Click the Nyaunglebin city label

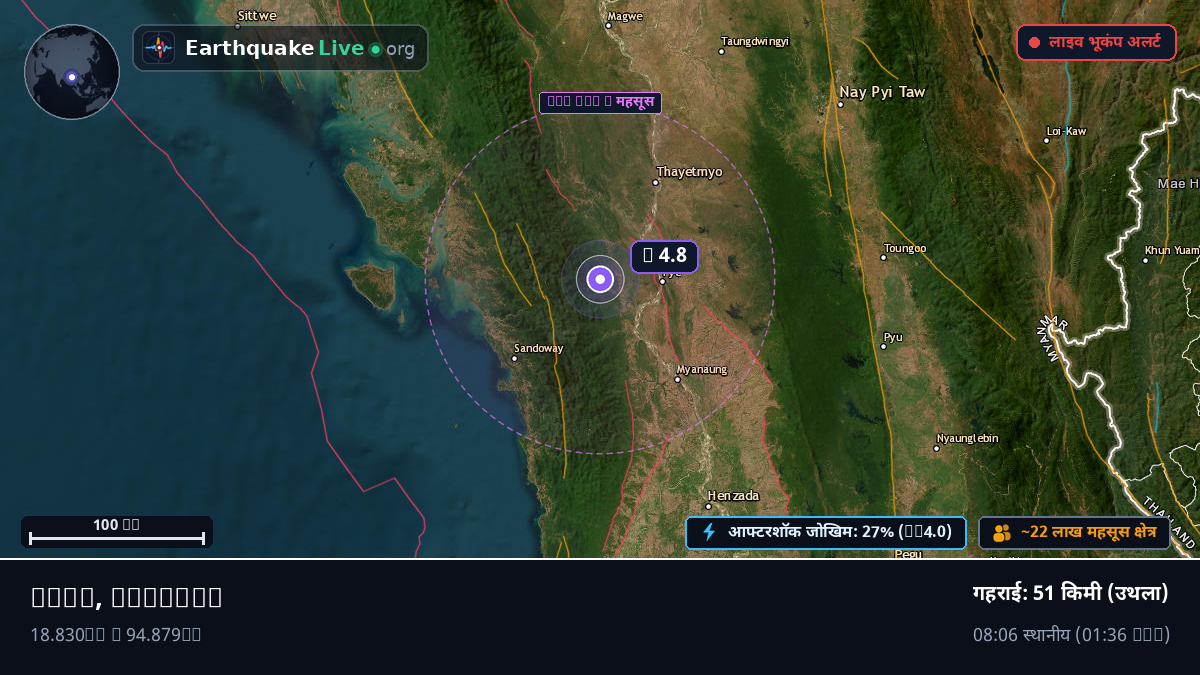pos(967,439)
